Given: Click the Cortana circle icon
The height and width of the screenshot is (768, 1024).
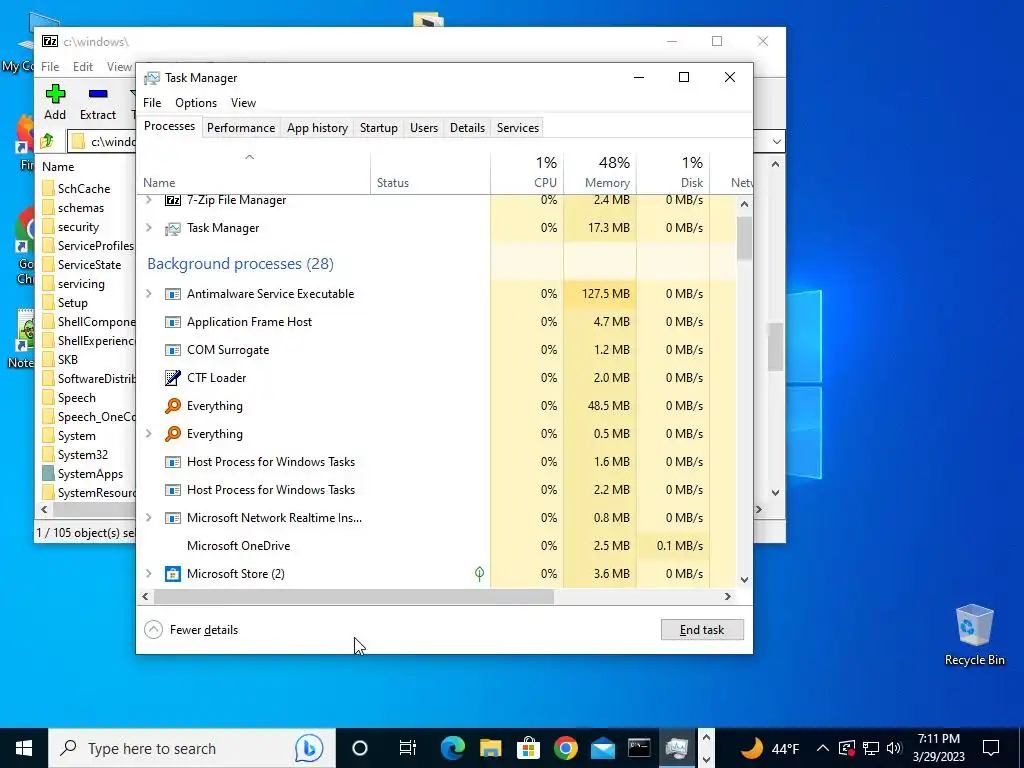Looking at the screenshot, I should [360, 748].
